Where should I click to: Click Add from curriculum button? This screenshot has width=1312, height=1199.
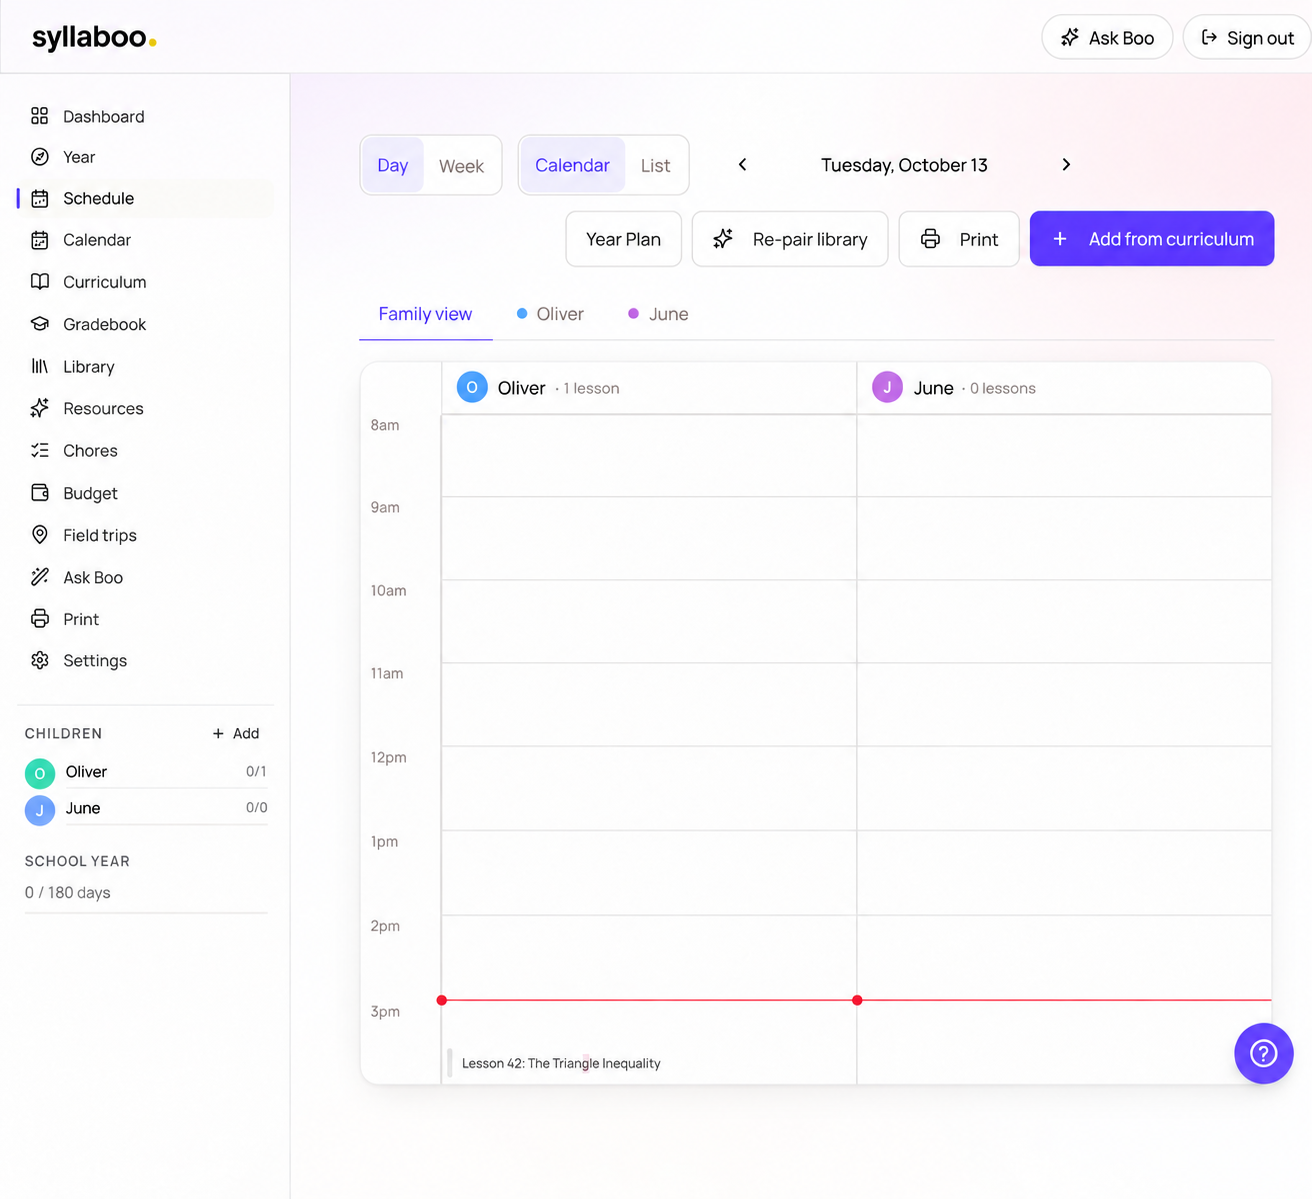click(x=1152, y=239)
